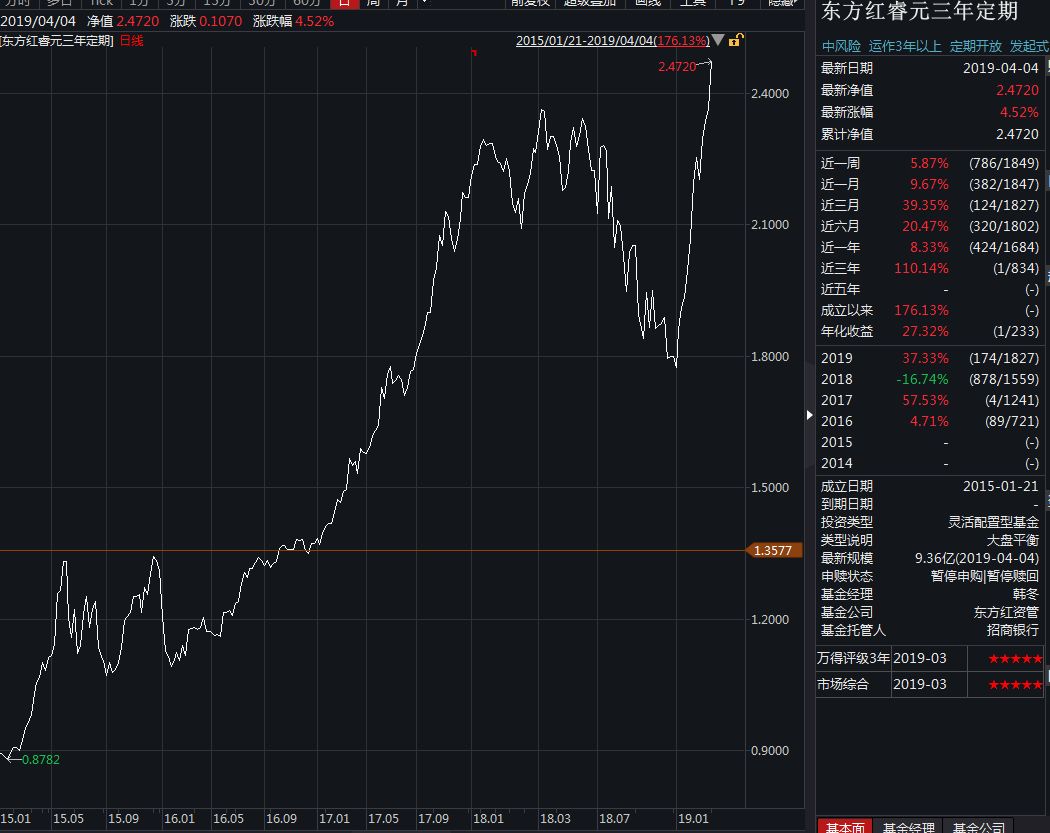Click the 2019 return 37.33%
This screenshot has width=1050, height=833.
pos(925,358)
